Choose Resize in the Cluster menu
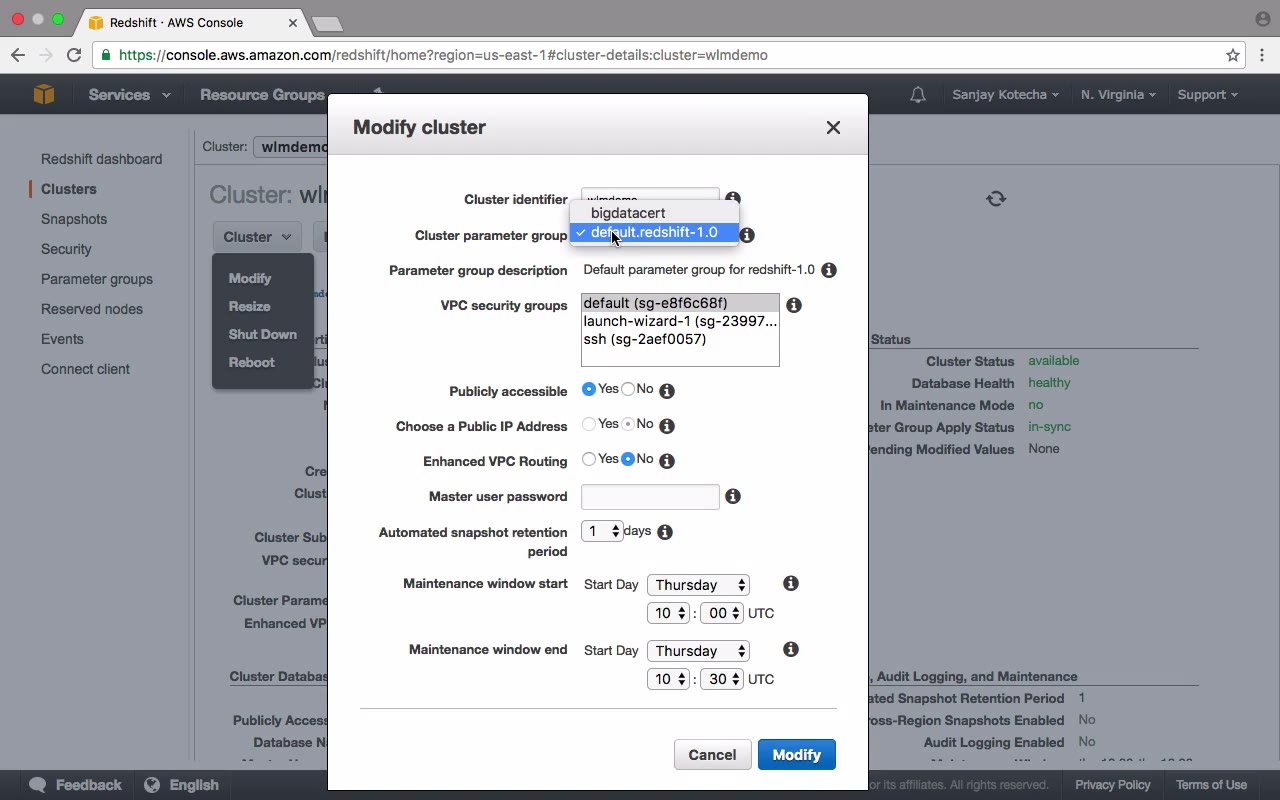The image size is (1280, 800). (249, 306)
